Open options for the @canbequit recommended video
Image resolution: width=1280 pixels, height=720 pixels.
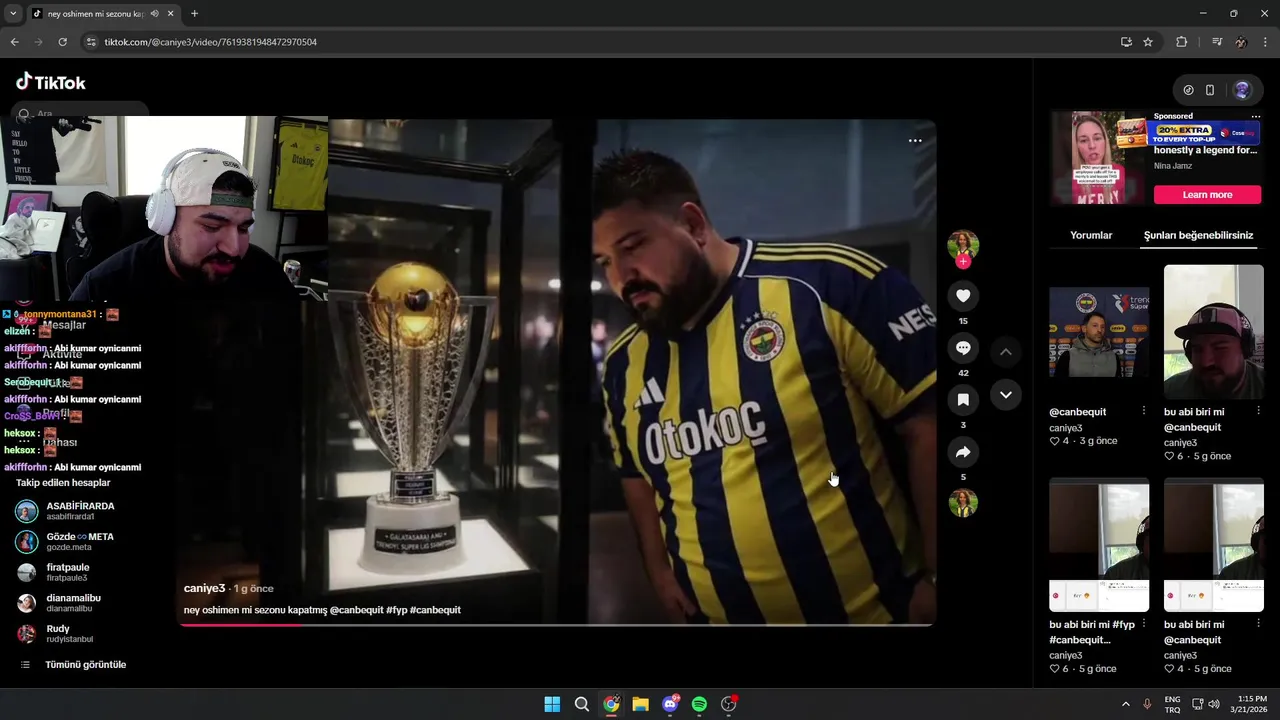[1144, 411]
